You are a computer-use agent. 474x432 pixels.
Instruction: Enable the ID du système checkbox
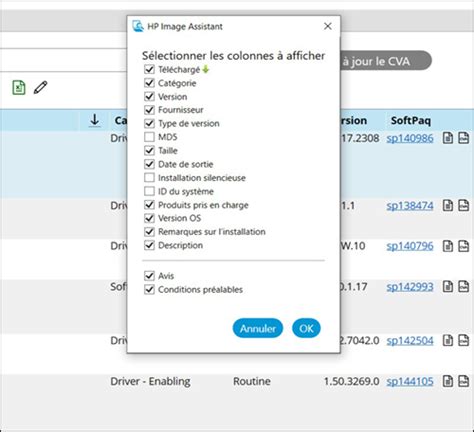tap(149, 191)
